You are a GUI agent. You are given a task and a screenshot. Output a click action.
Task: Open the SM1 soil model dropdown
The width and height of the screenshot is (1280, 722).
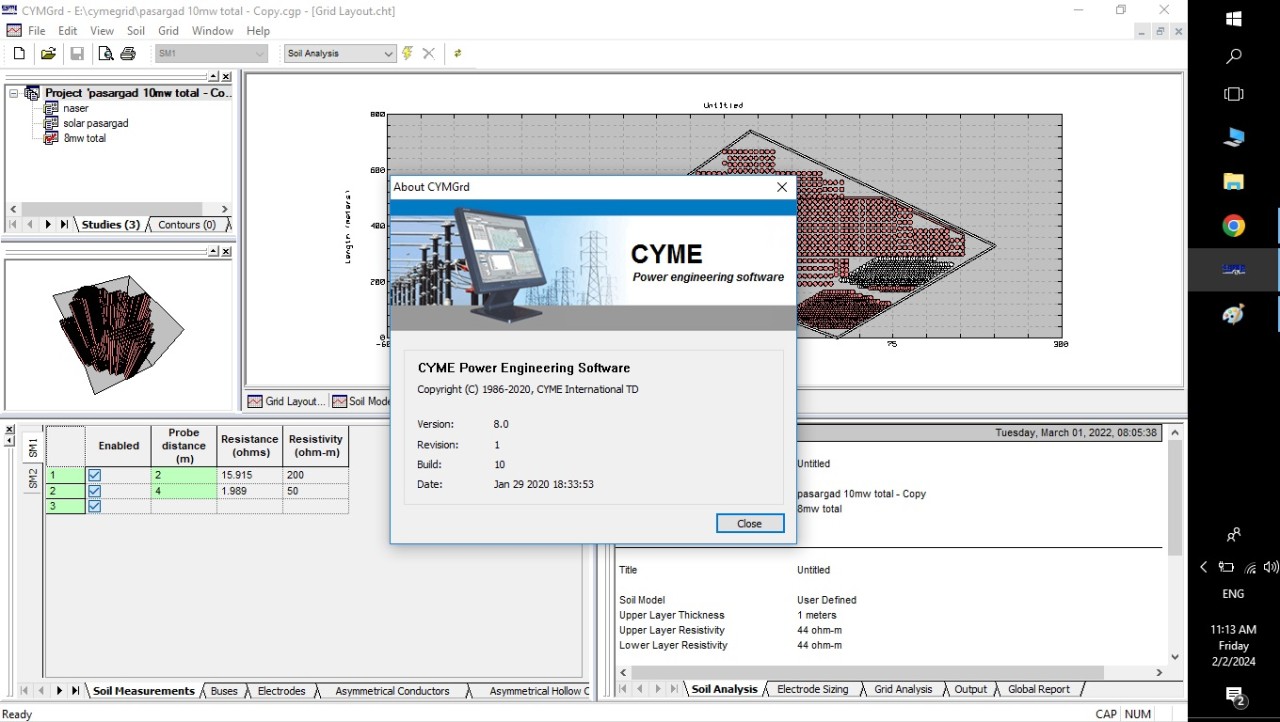211,54
